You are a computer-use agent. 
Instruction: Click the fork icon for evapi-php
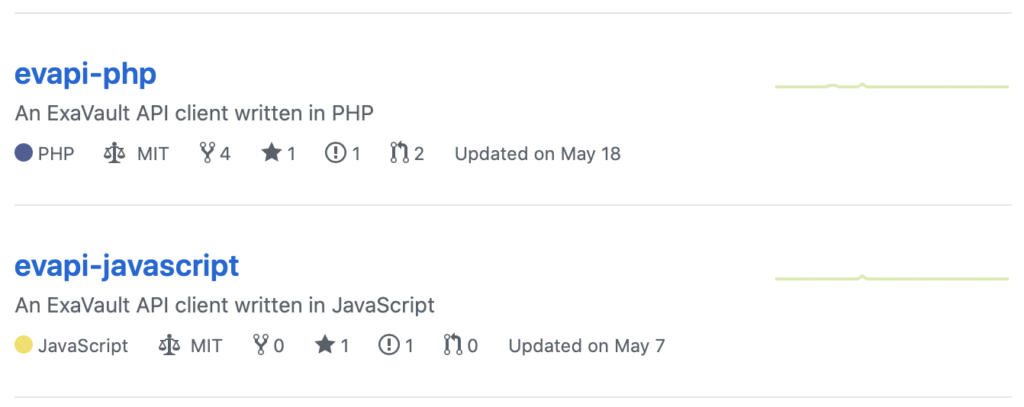[207, 154]
